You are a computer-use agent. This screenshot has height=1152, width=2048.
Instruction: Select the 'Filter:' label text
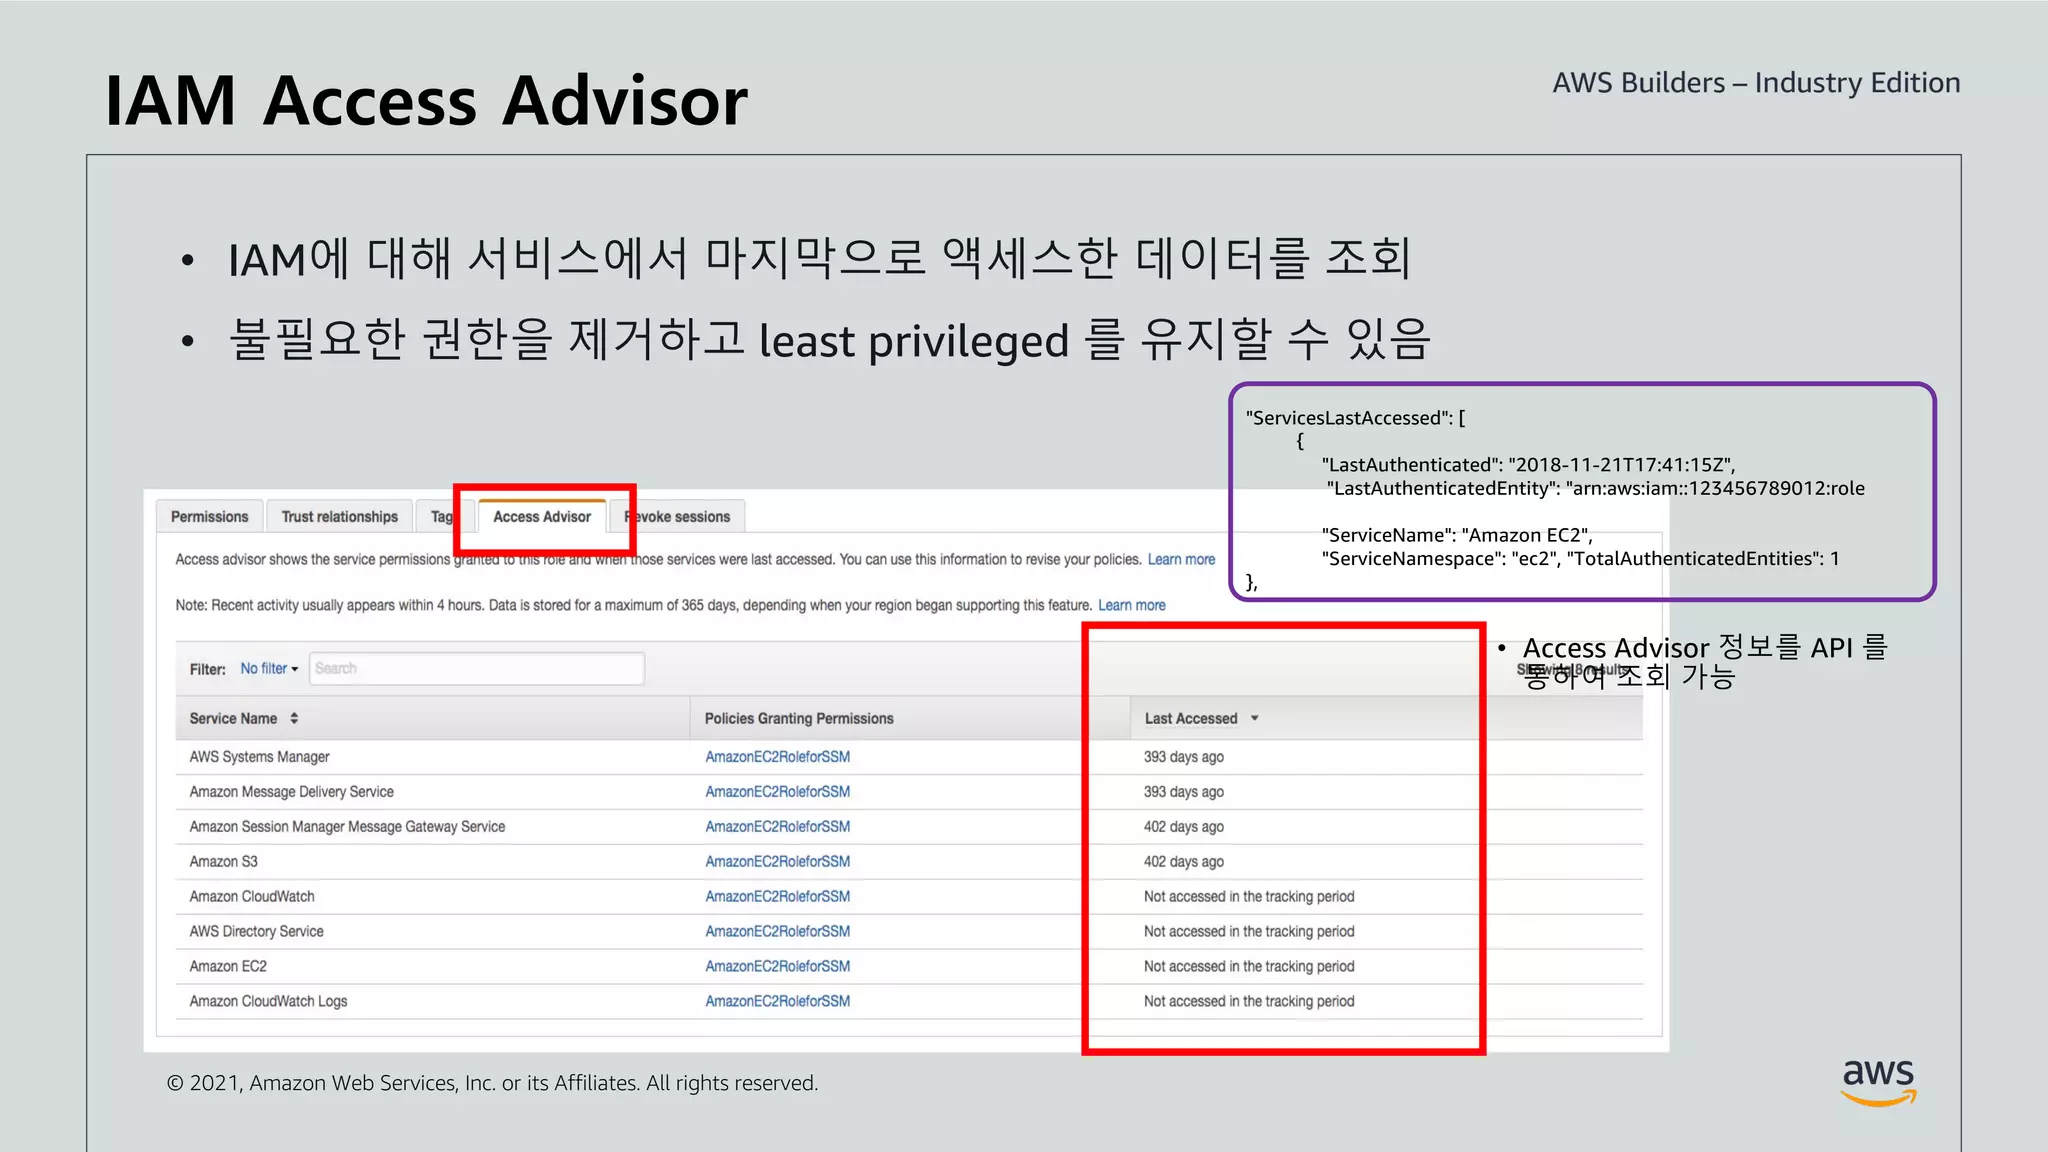click(x=208, y=669)
